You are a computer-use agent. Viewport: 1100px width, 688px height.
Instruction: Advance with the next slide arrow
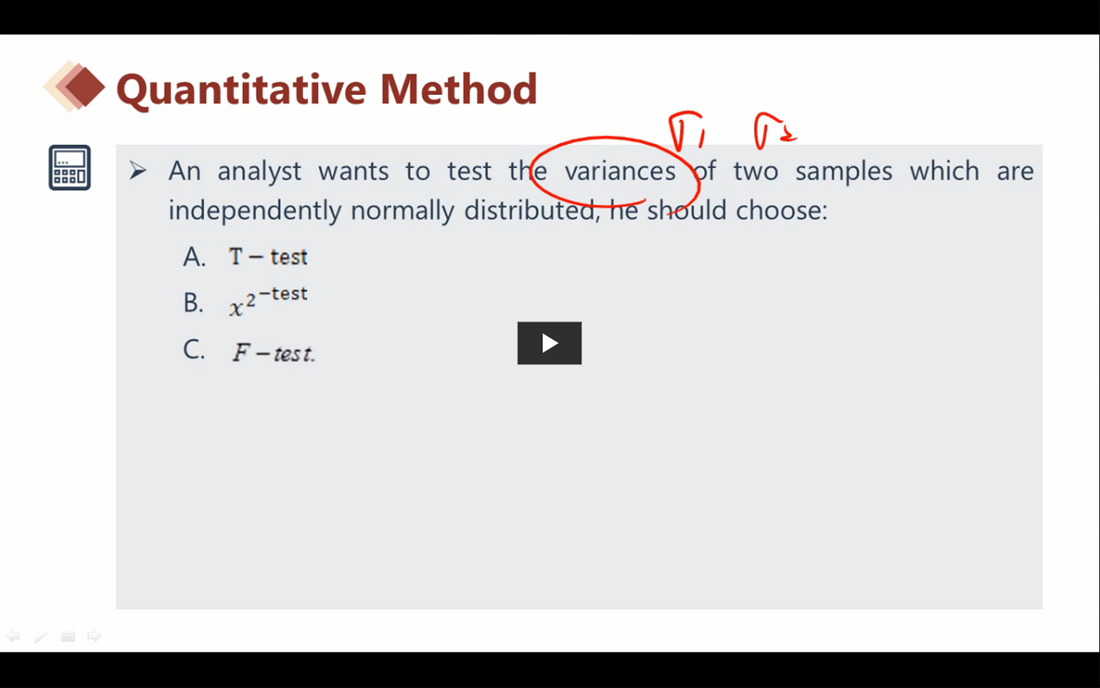pyautogui.click(x=94, y=636)
